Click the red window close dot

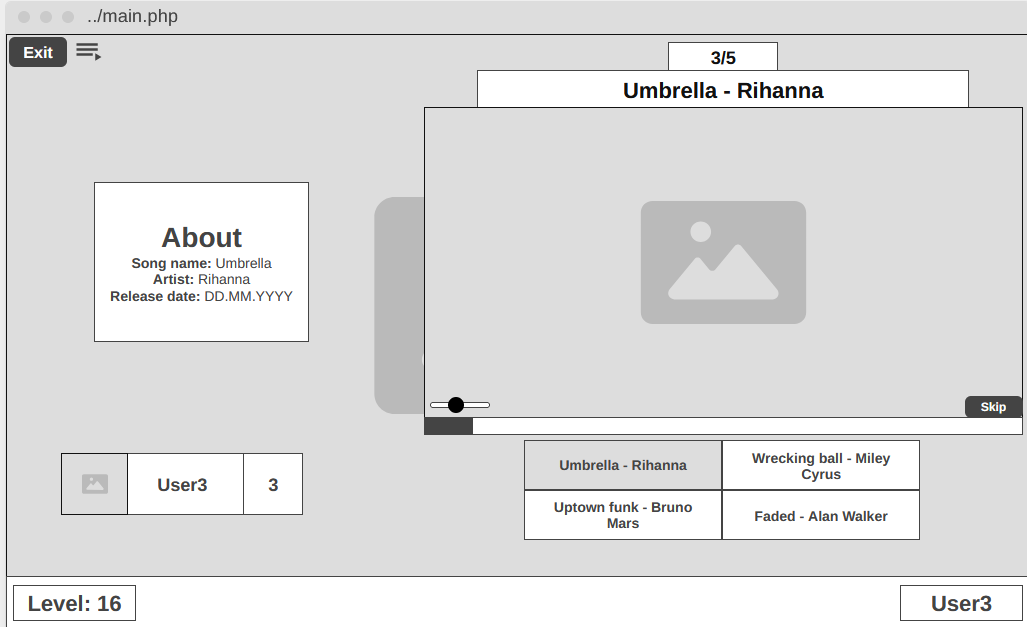pyautogui.click(x=24, y=17)
